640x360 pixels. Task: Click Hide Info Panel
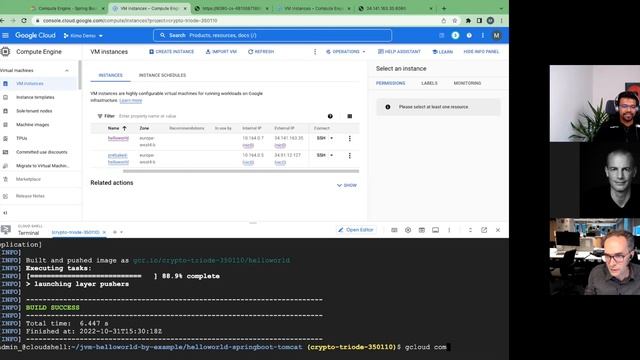pos(481,52)
